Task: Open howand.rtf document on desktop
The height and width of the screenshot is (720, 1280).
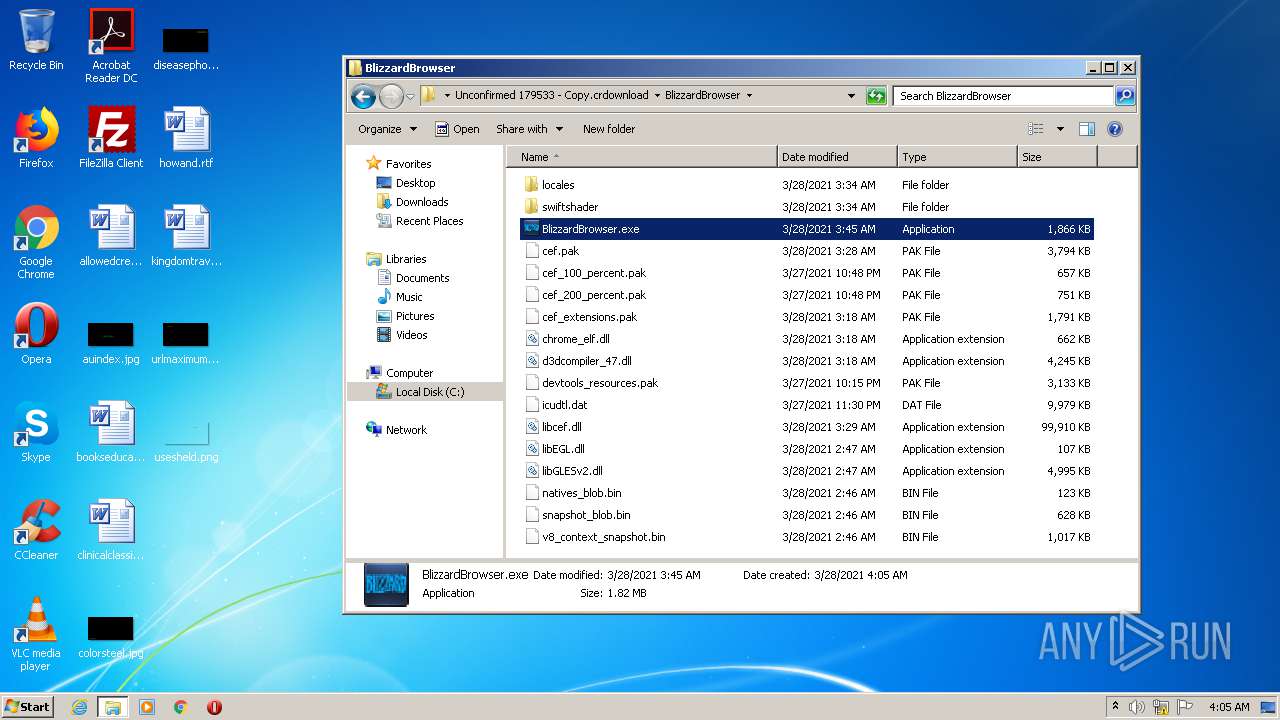Action: (186, 137)
